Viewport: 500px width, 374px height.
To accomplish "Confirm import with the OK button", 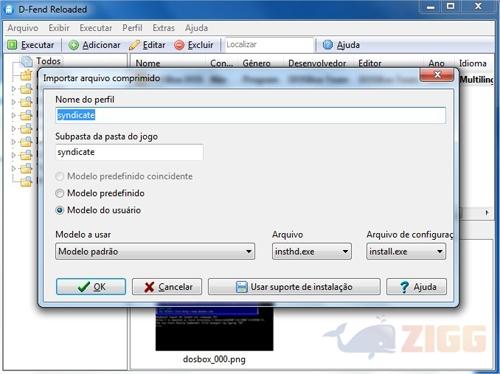I will (x=91, y=287).
